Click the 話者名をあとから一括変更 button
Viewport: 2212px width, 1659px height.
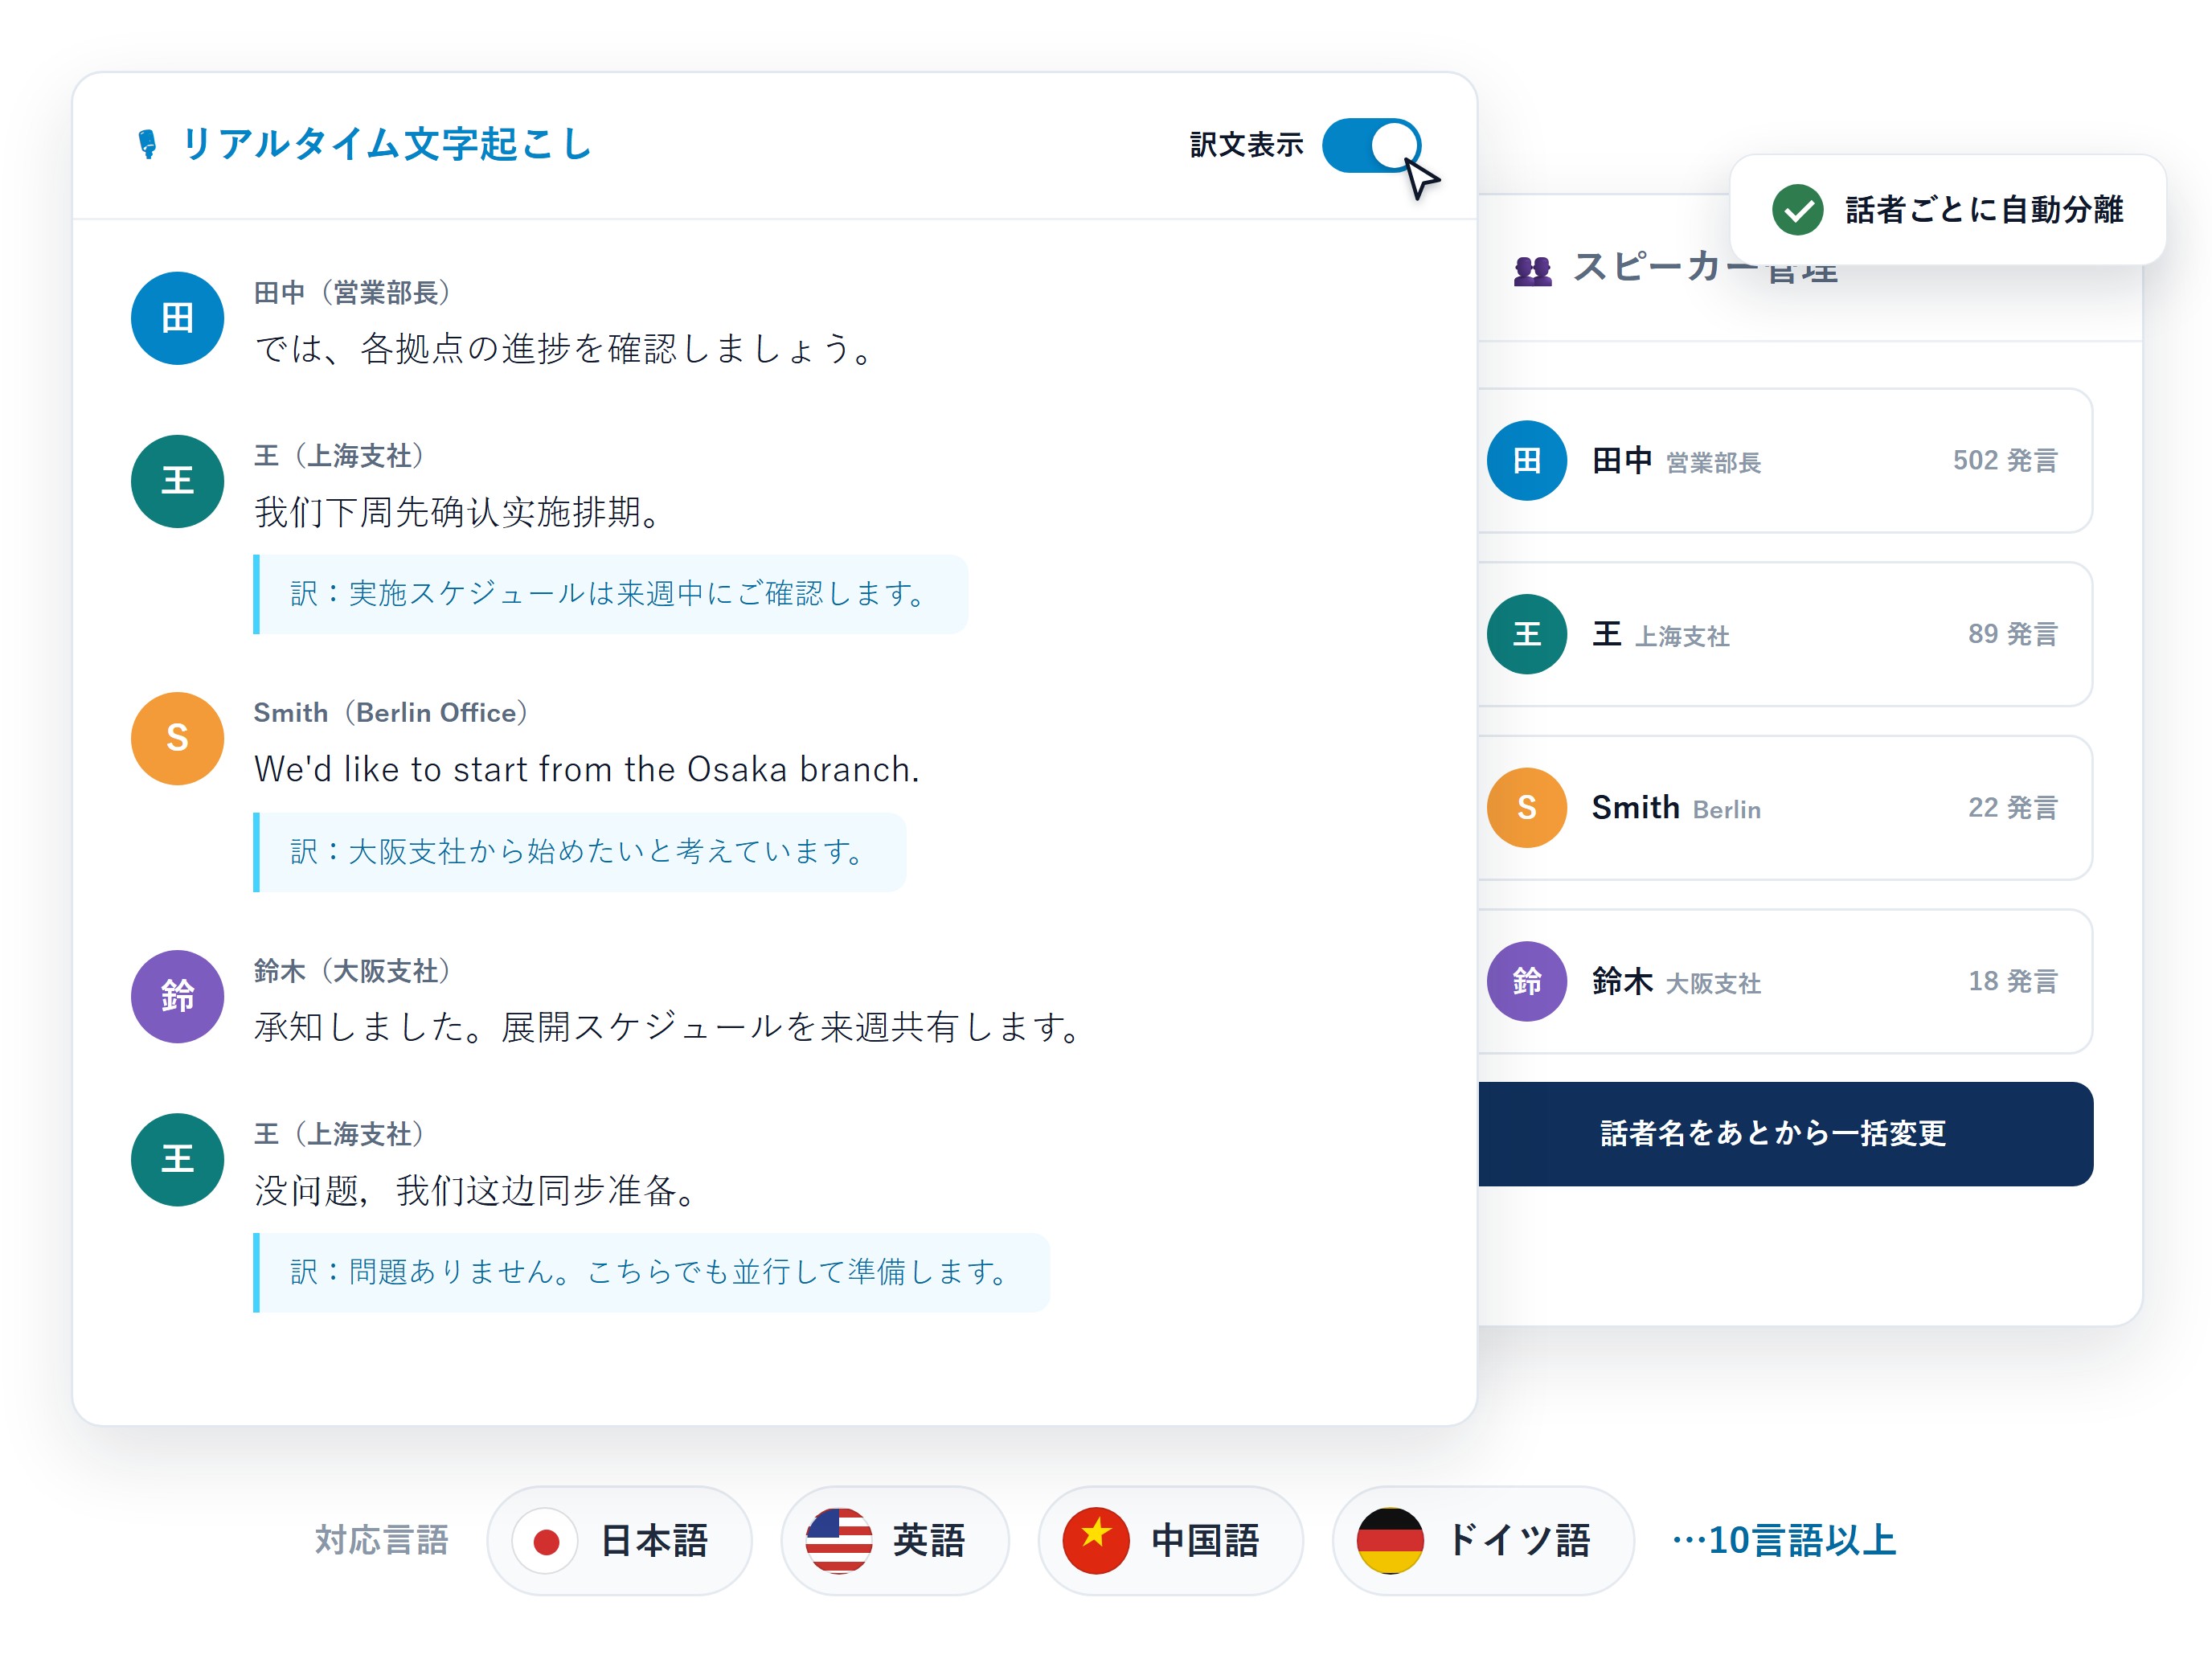1785,1134
